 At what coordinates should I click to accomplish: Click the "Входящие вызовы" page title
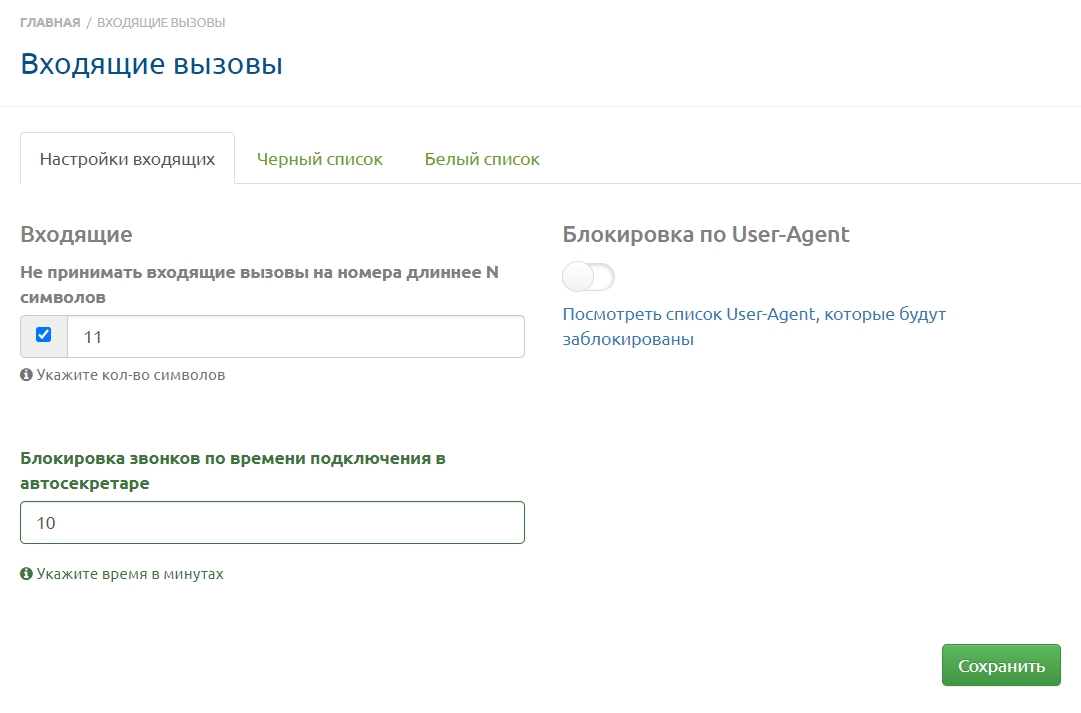151,65
